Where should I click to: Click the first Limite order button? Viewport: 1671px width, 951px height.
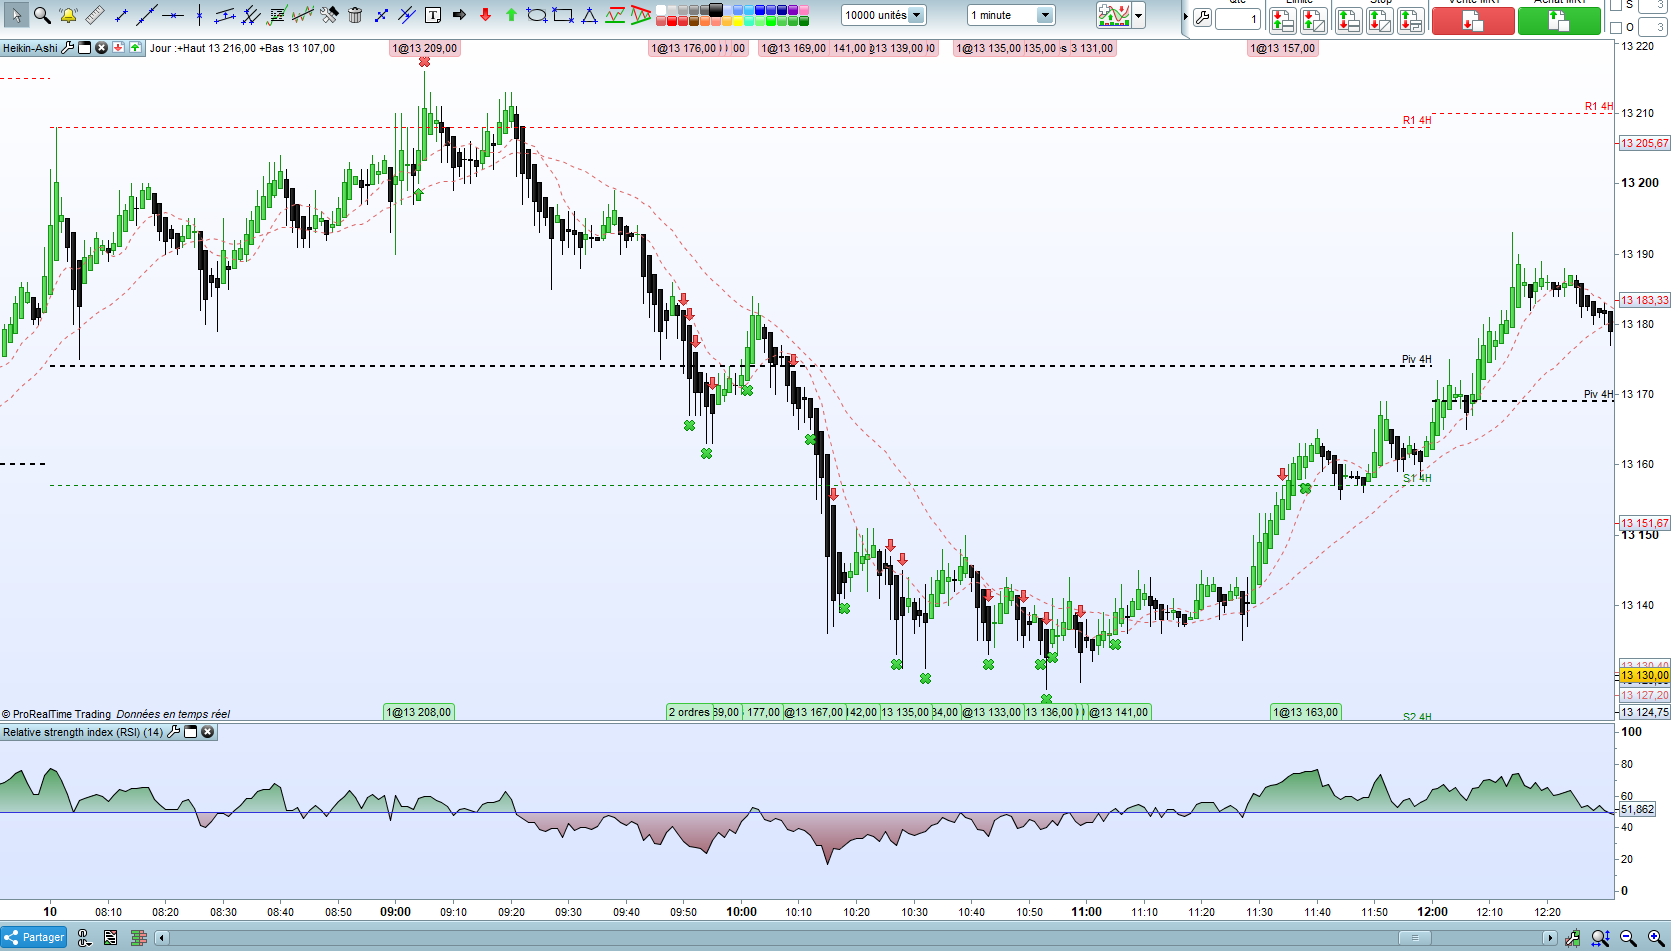(1282, 20)
